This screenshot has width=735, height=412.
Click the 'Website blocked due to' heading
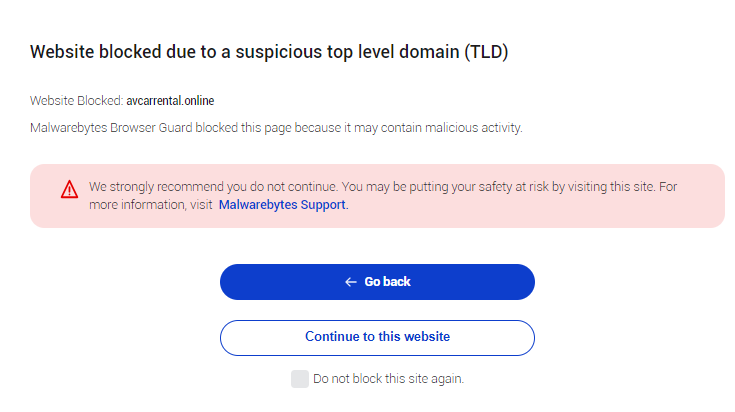120,52
